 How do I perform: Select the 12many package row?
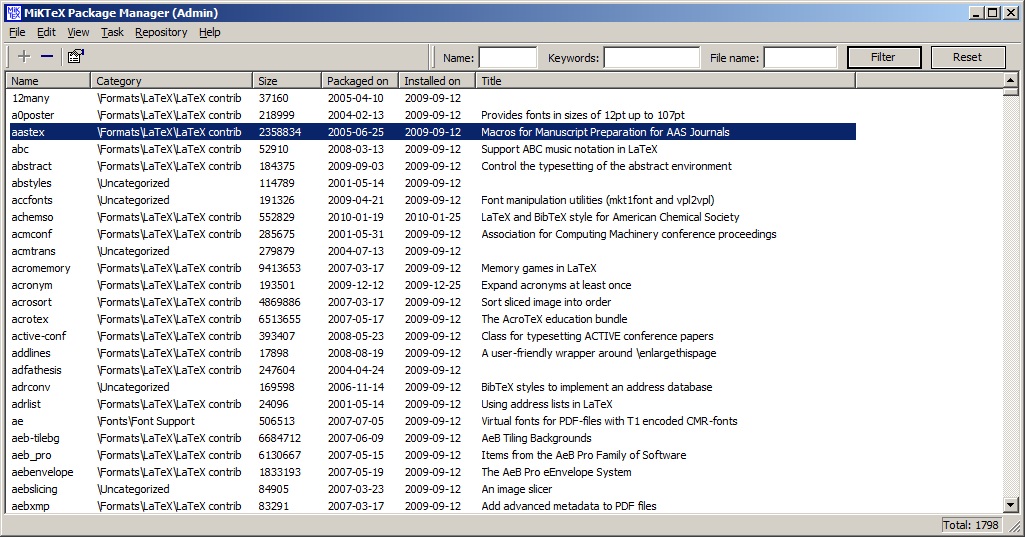tap(433, 98)
